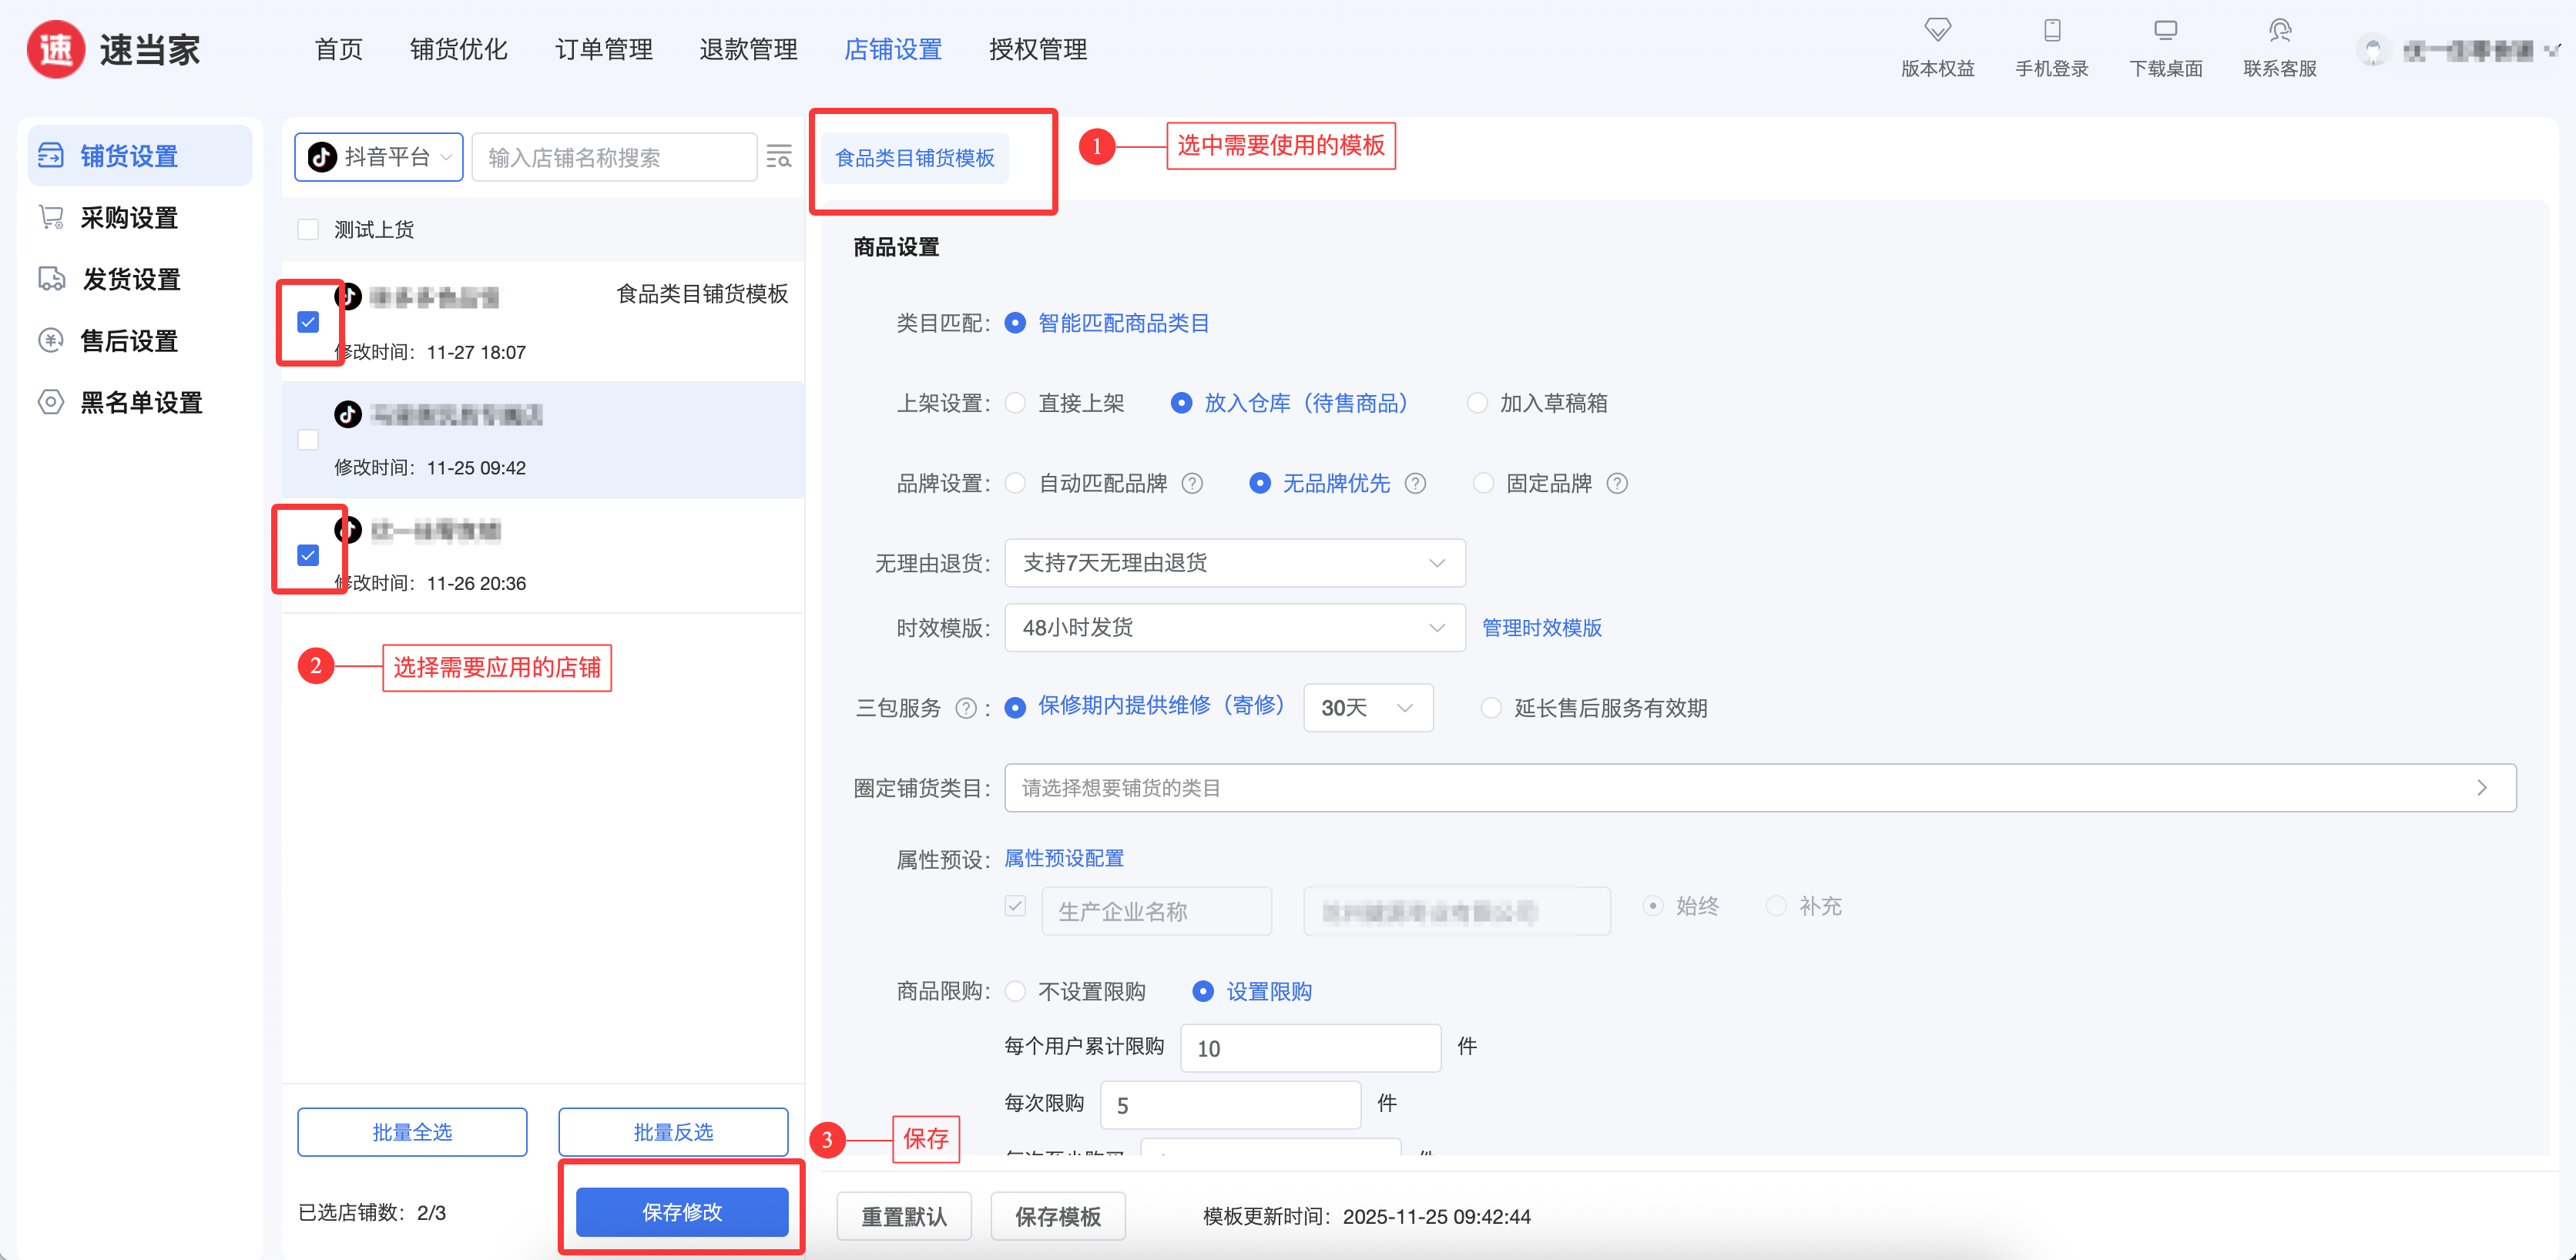
Task: Open 采购设置 in the sidebar
Action: [x=129, y=218]
